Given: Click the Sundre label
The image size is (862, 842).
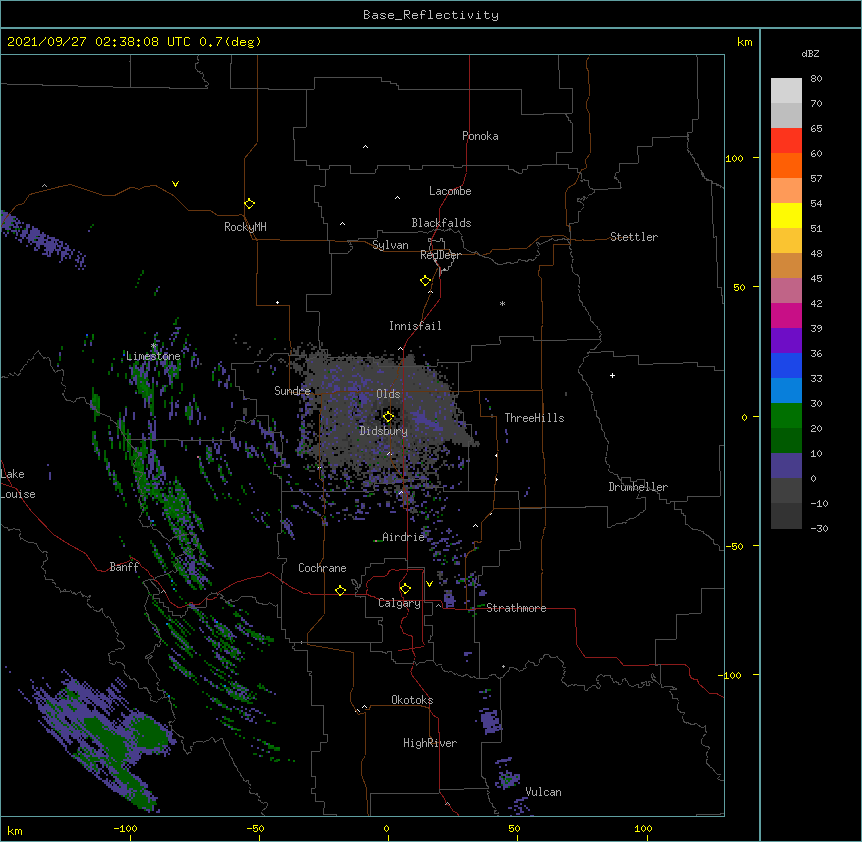Looking at the screenshot, I should pos(292,391).
